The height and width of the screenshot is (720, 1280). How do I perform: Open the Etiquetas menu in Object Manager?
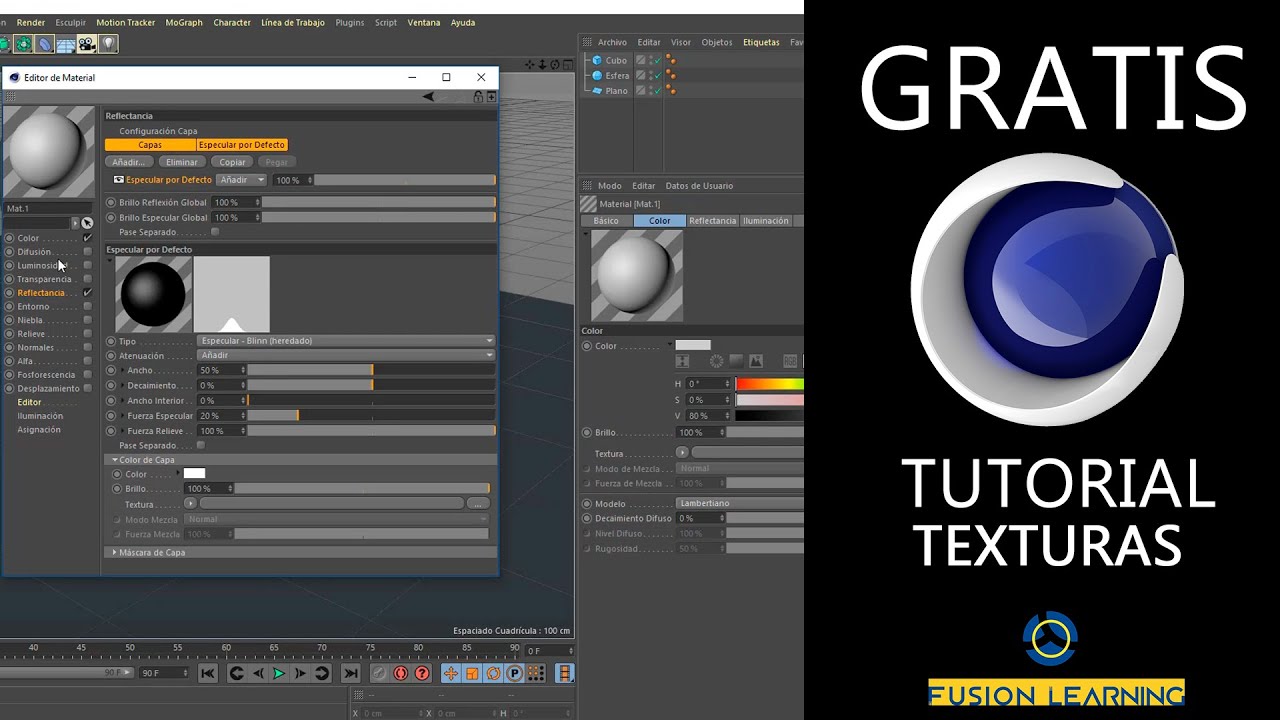pos(761,42)
